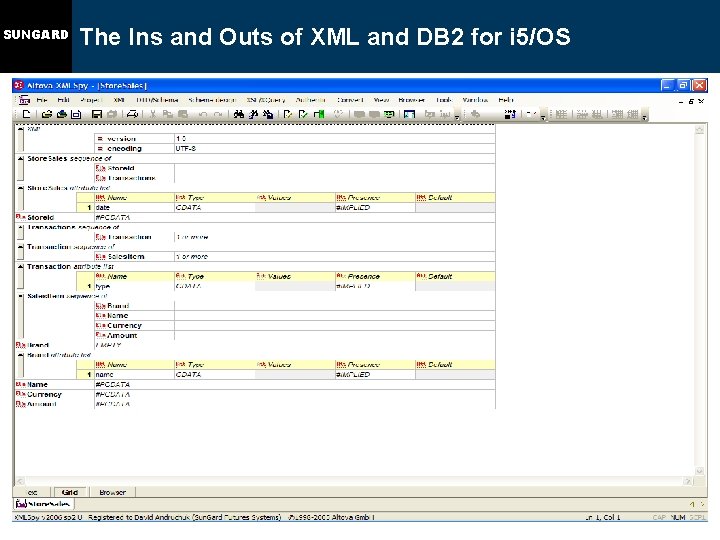This screenshot has height=540, width=720.
Task: Collapse the Transactions sequence node
Action: [21, 227]
